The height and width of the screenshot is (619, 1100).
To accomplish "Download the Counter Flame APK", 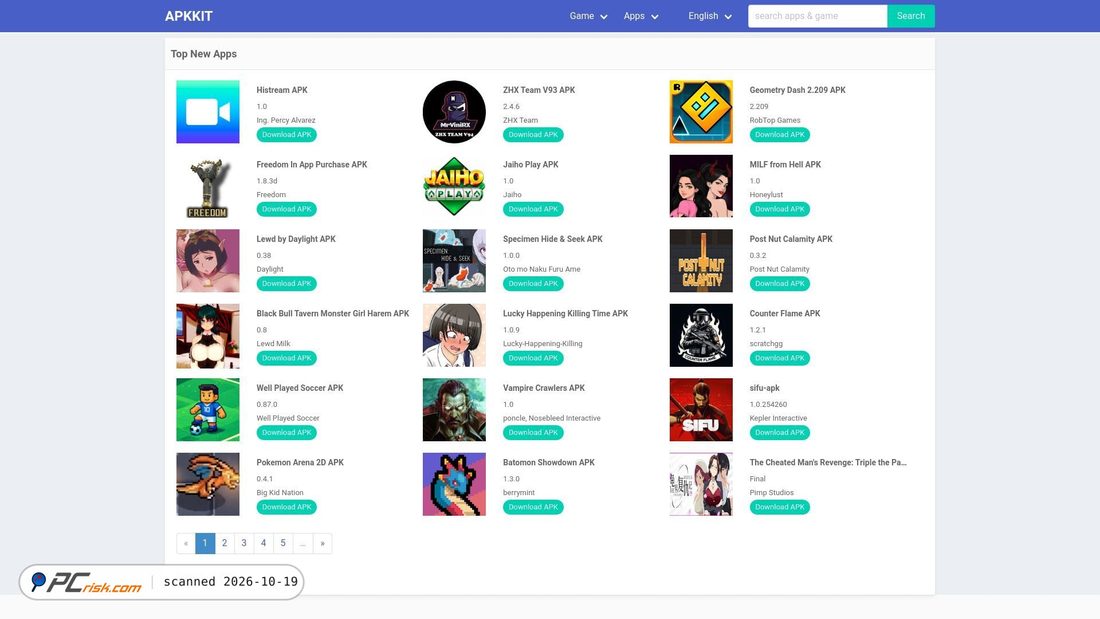I will [x=779, y=358].
